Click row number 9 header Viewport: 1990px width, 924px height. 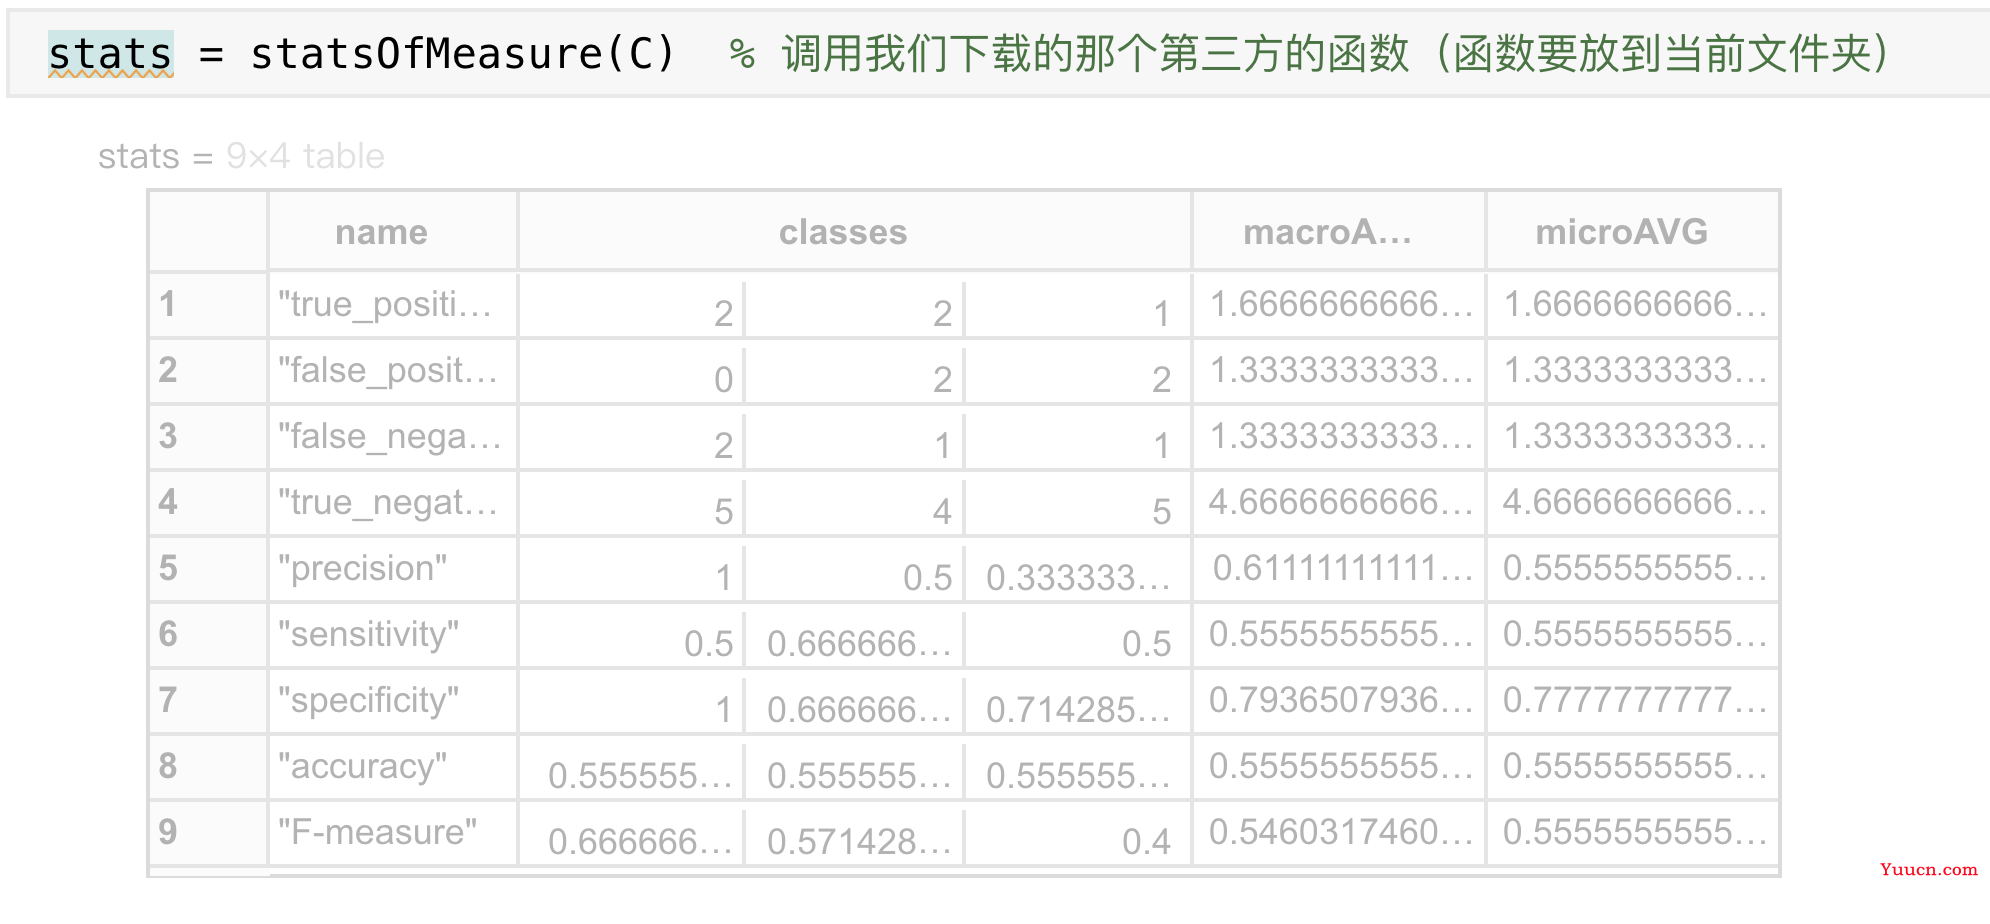(208, 832)
